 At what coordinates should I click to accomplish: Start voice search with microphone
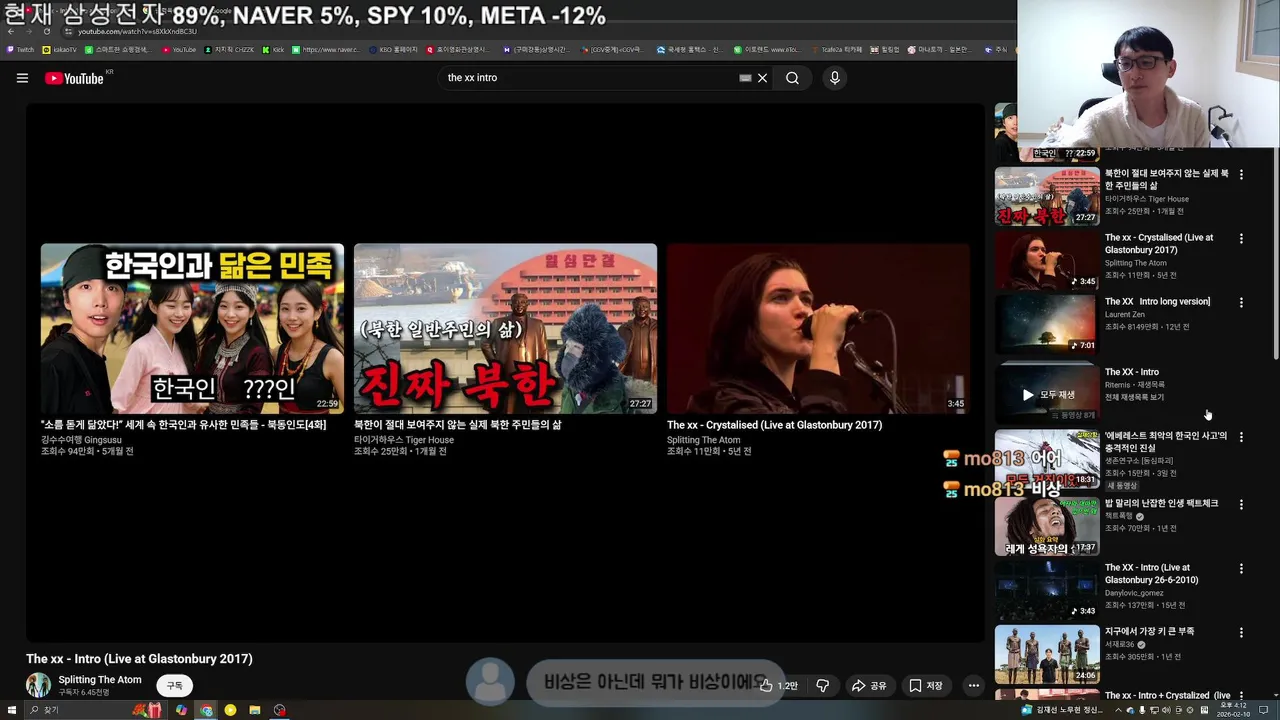pyautogui.click(x=834, y=78)
